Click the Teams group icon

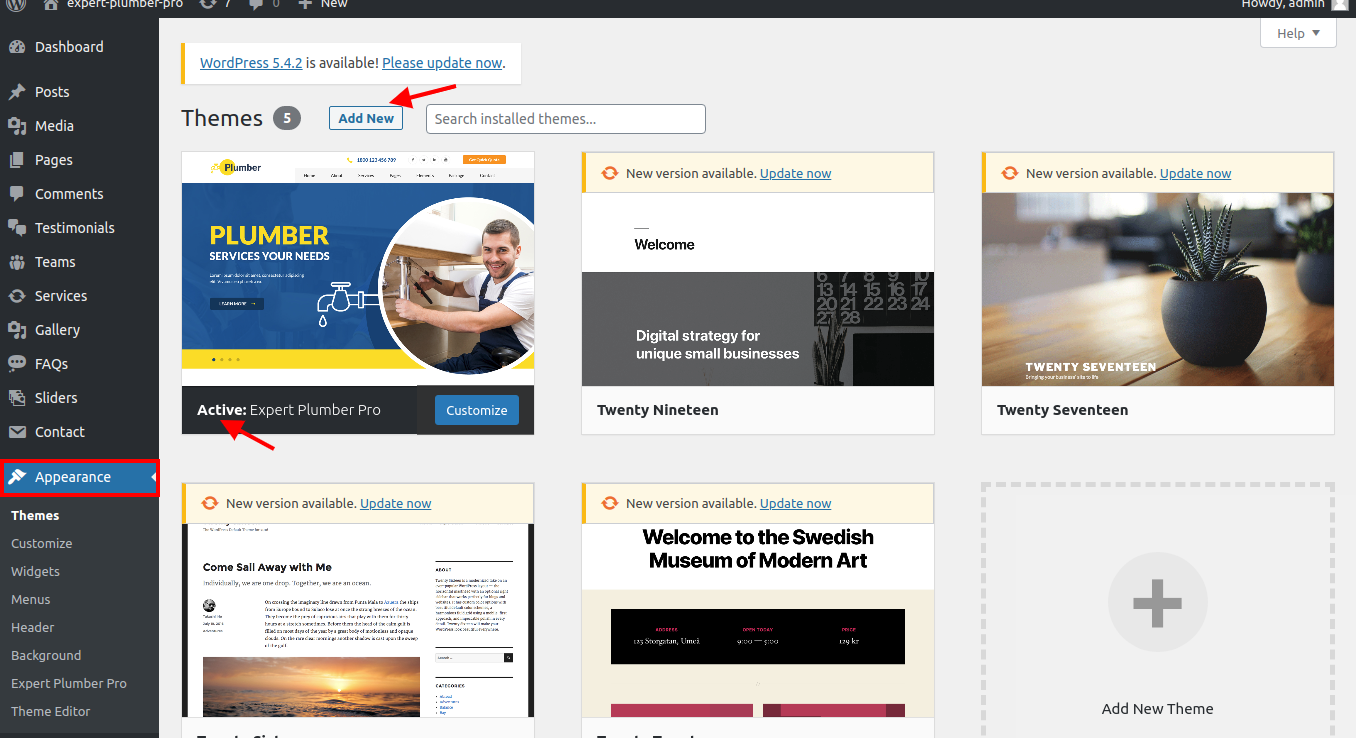17,262
